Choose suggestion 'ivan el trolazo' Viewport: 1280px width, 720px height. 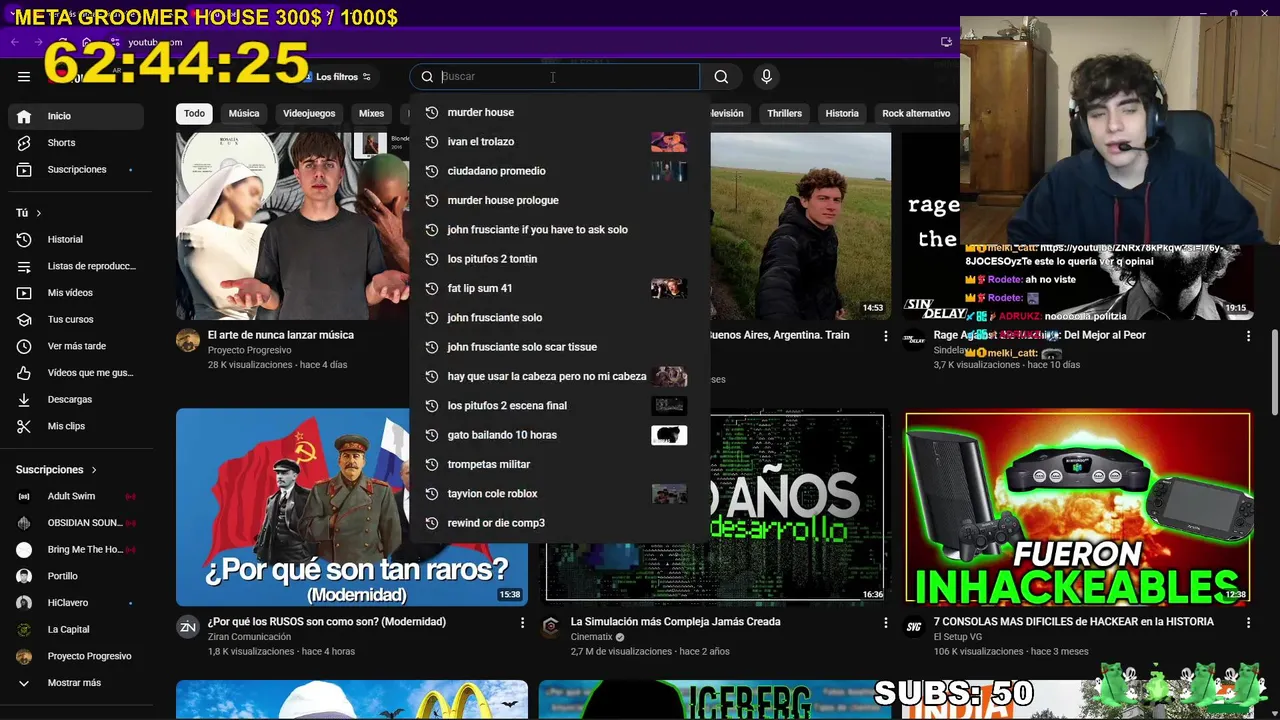tap(560, 142)
